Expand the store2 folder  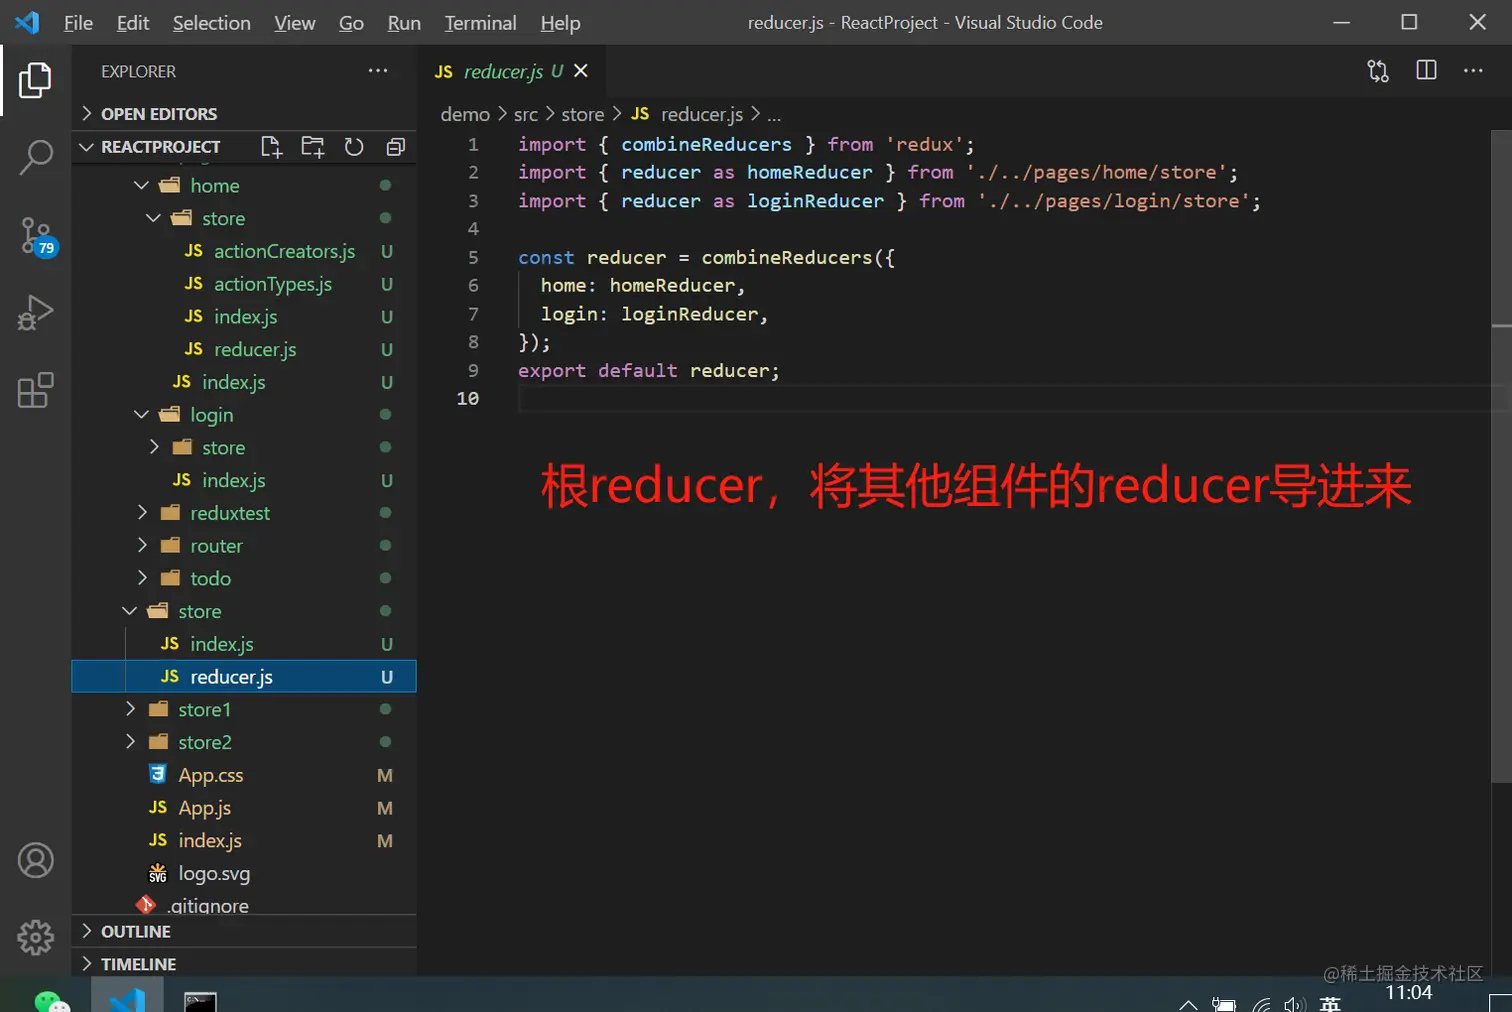coord(244,742)
